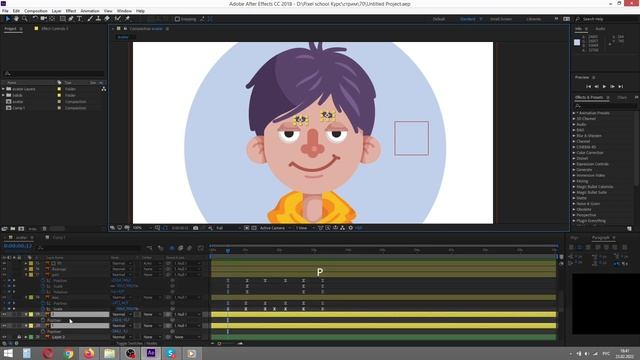
Task: Select the Type tool
Action: (x=80, y=19)
